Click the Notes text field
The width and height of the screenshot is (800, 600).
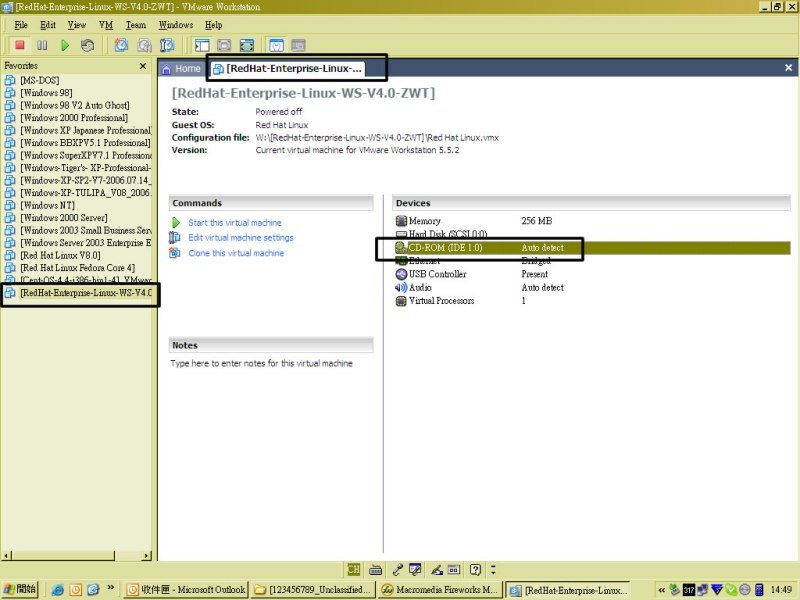coord(271,363)
